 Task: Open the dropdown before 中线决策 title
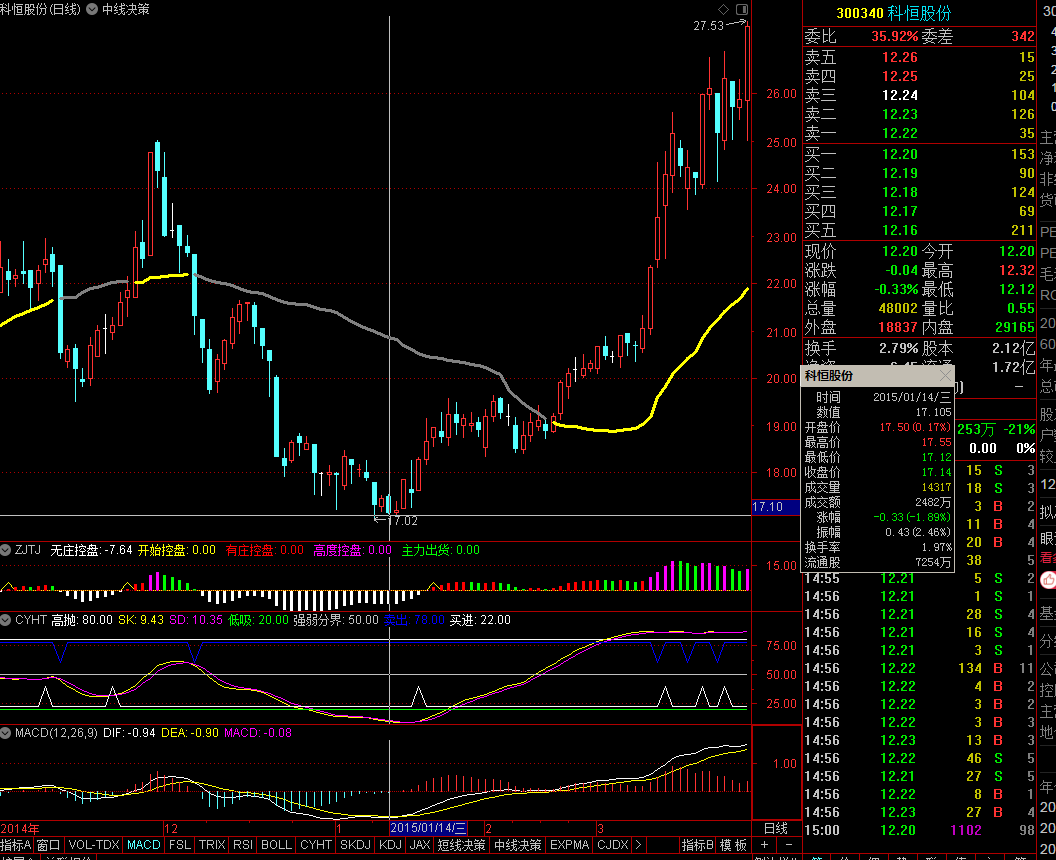(92, 9)
